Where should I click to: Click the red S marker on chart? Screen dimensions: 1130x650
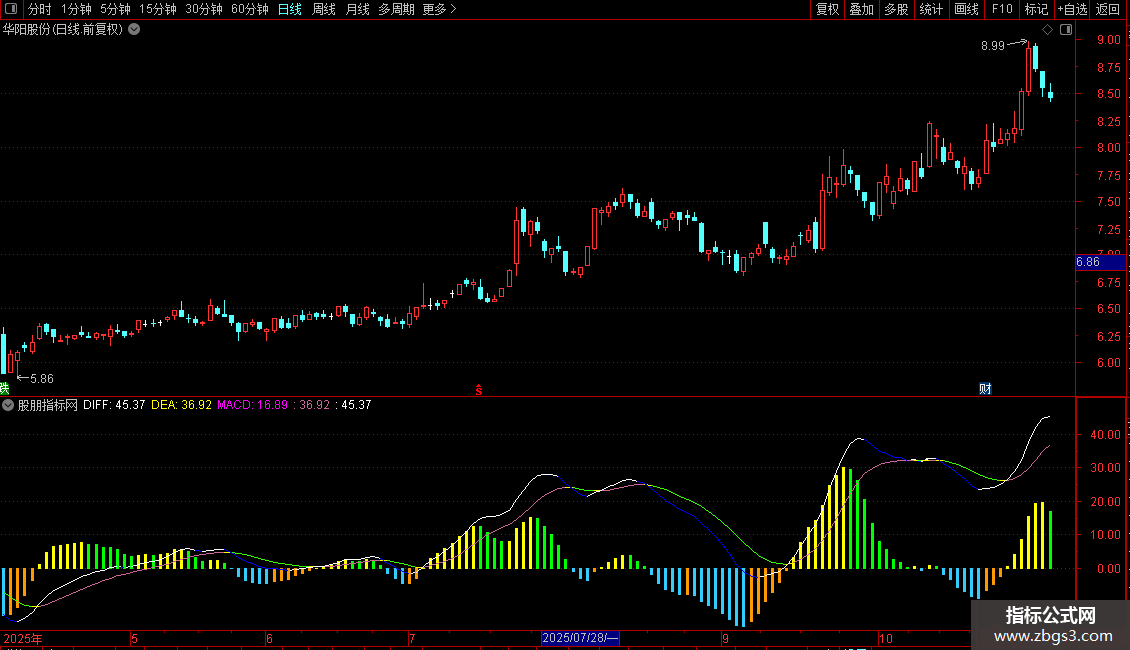point(479,390)
